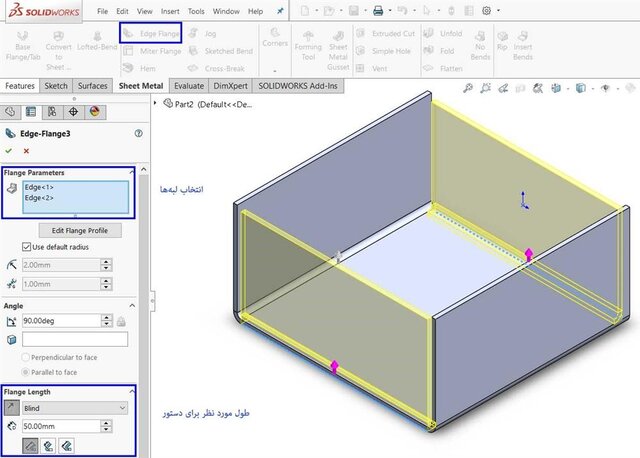This screenshot has height=458, width=640.
Task: Open Base Flange/Tab tool
Action: coord(23,46)
